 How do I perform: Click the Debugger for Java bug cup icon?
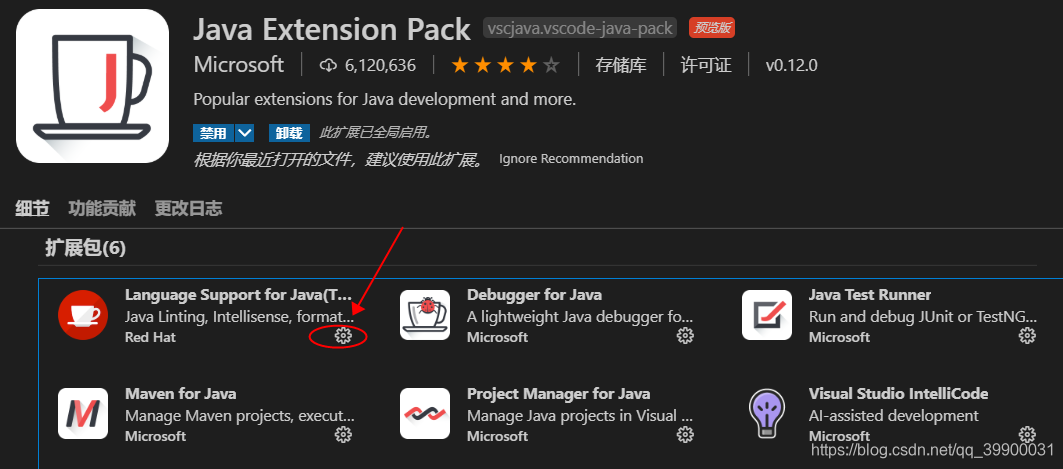424,314
